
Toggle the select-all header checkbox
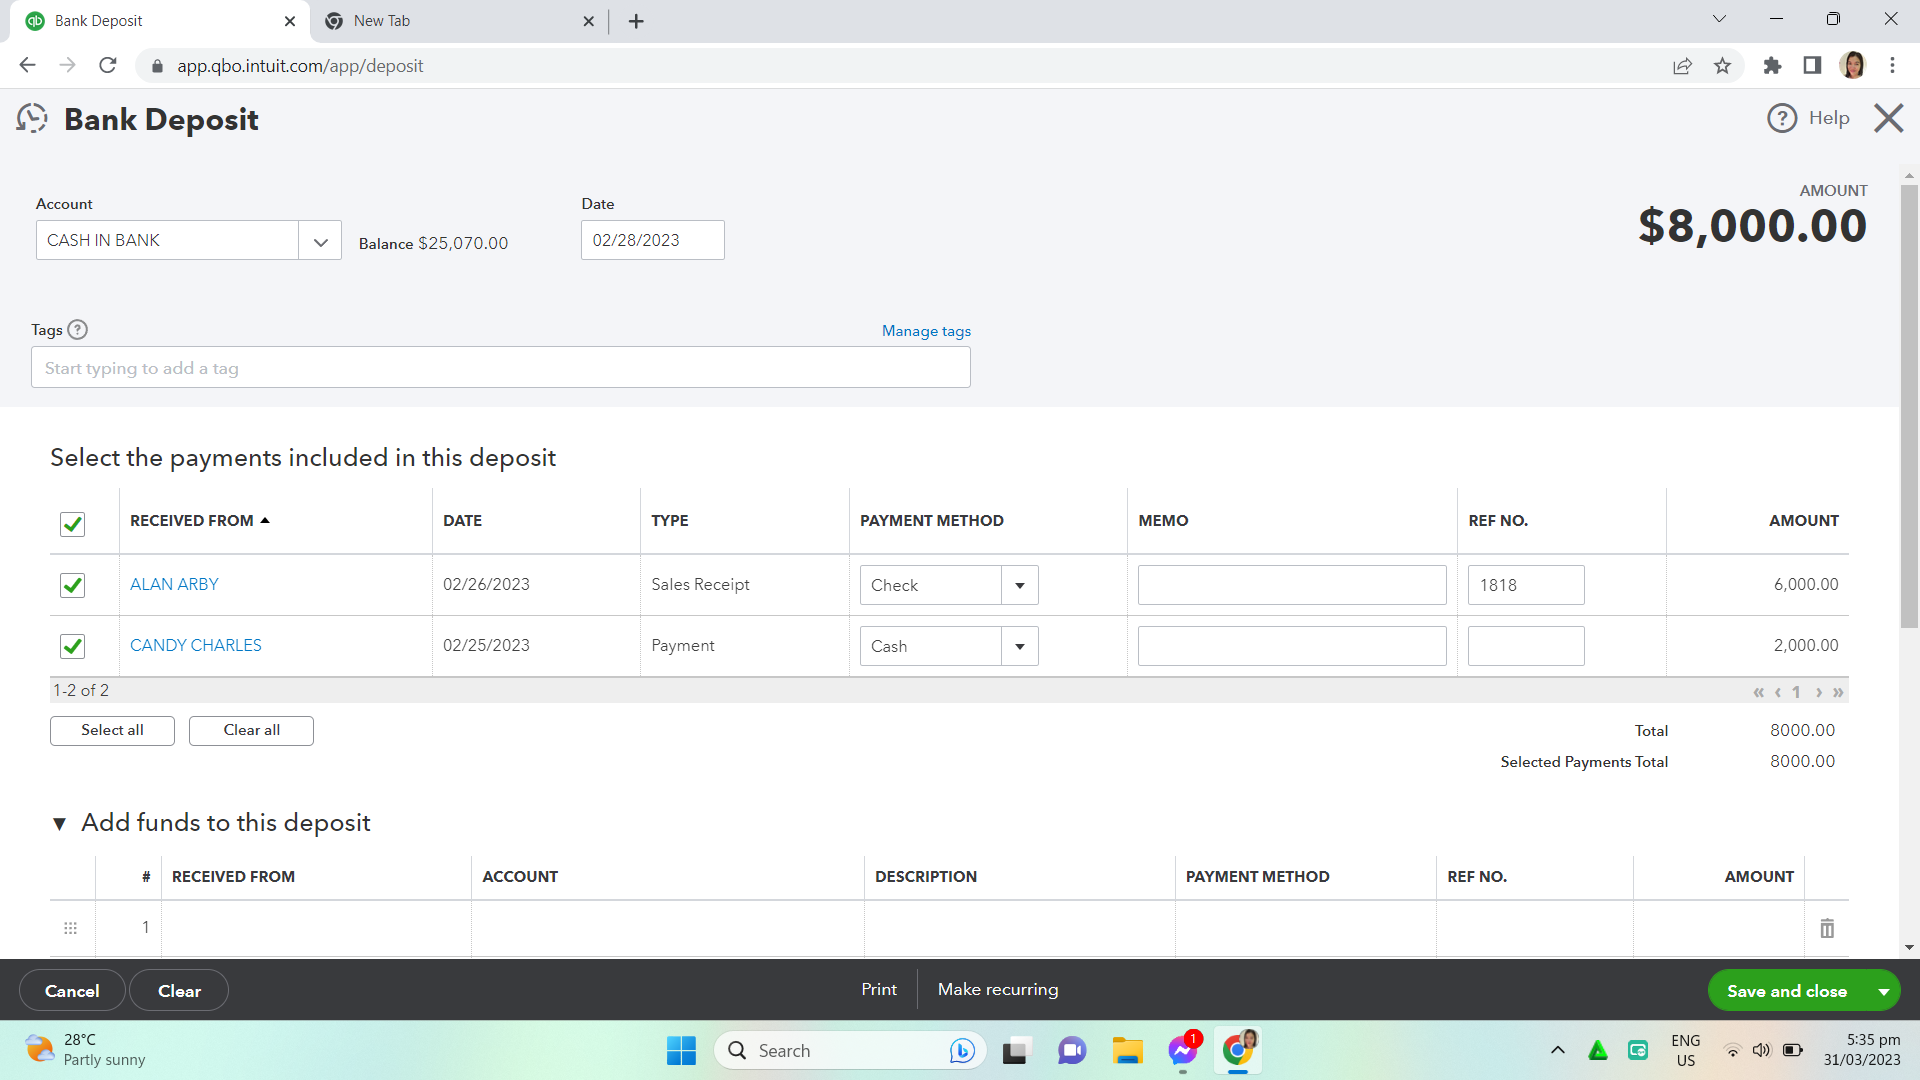pos(72,524)
